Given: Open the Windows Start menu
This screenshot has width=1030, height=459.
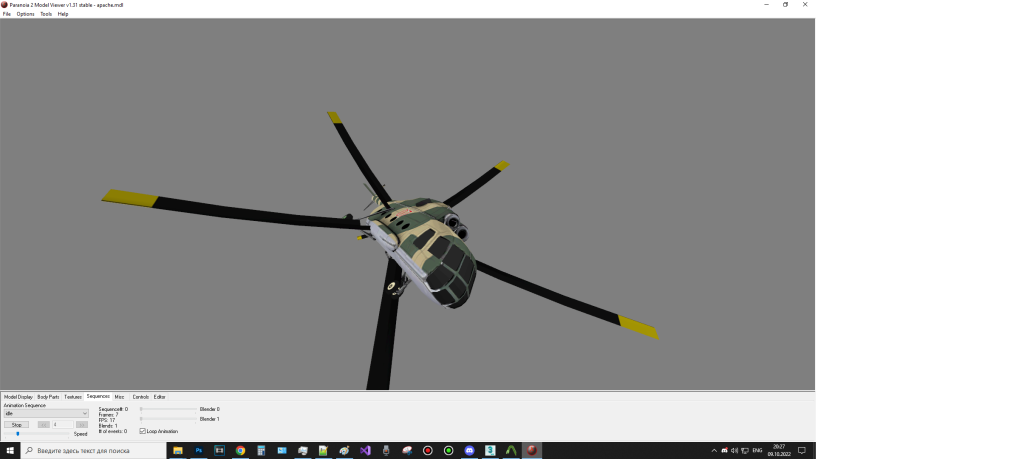Looking at the screenshot, I should 10,451.
